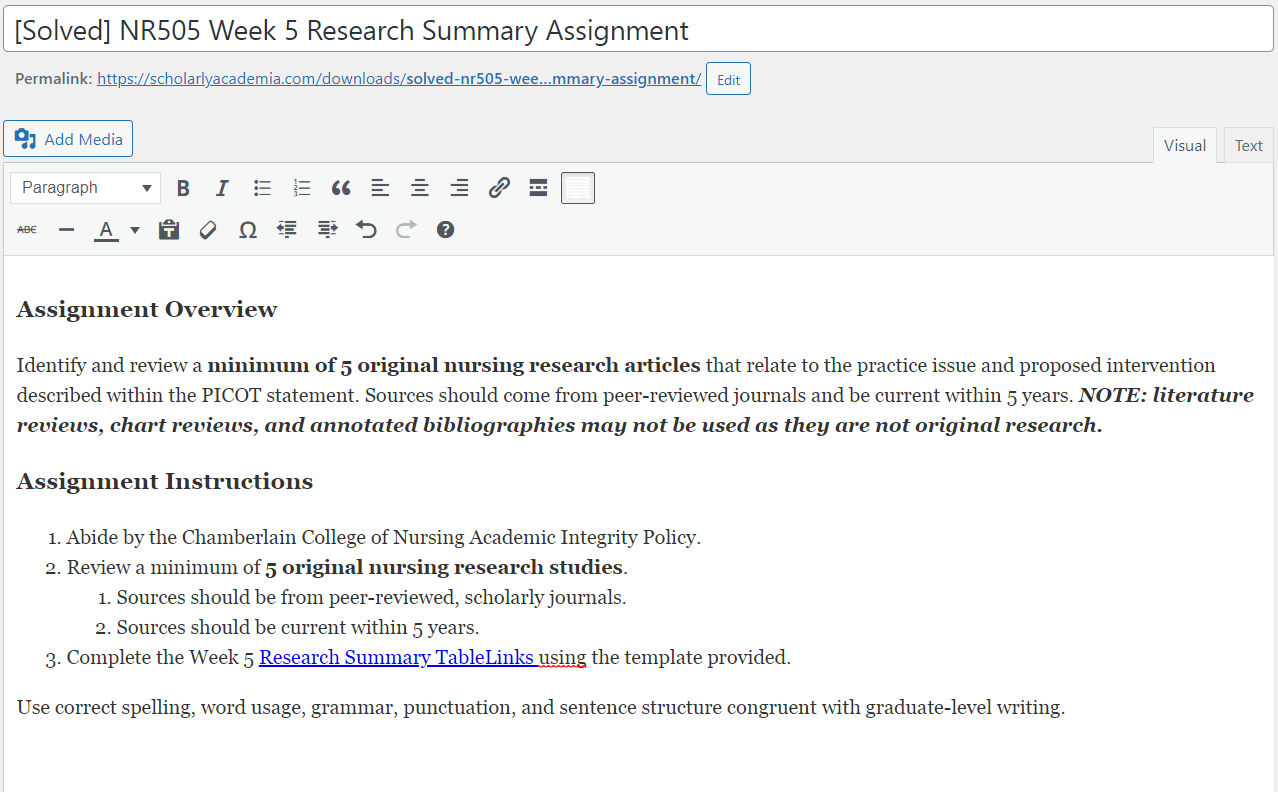This screenshot has width=1278, height=792.
Task: Click 'Sources should be current within 5 years' line
Action: click(298, 628)
